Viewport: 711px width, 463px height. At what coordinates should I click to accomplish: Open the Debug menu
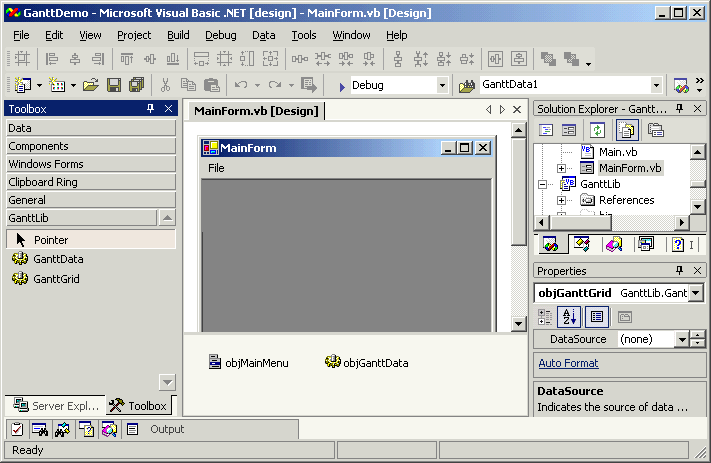click(220, 35)
